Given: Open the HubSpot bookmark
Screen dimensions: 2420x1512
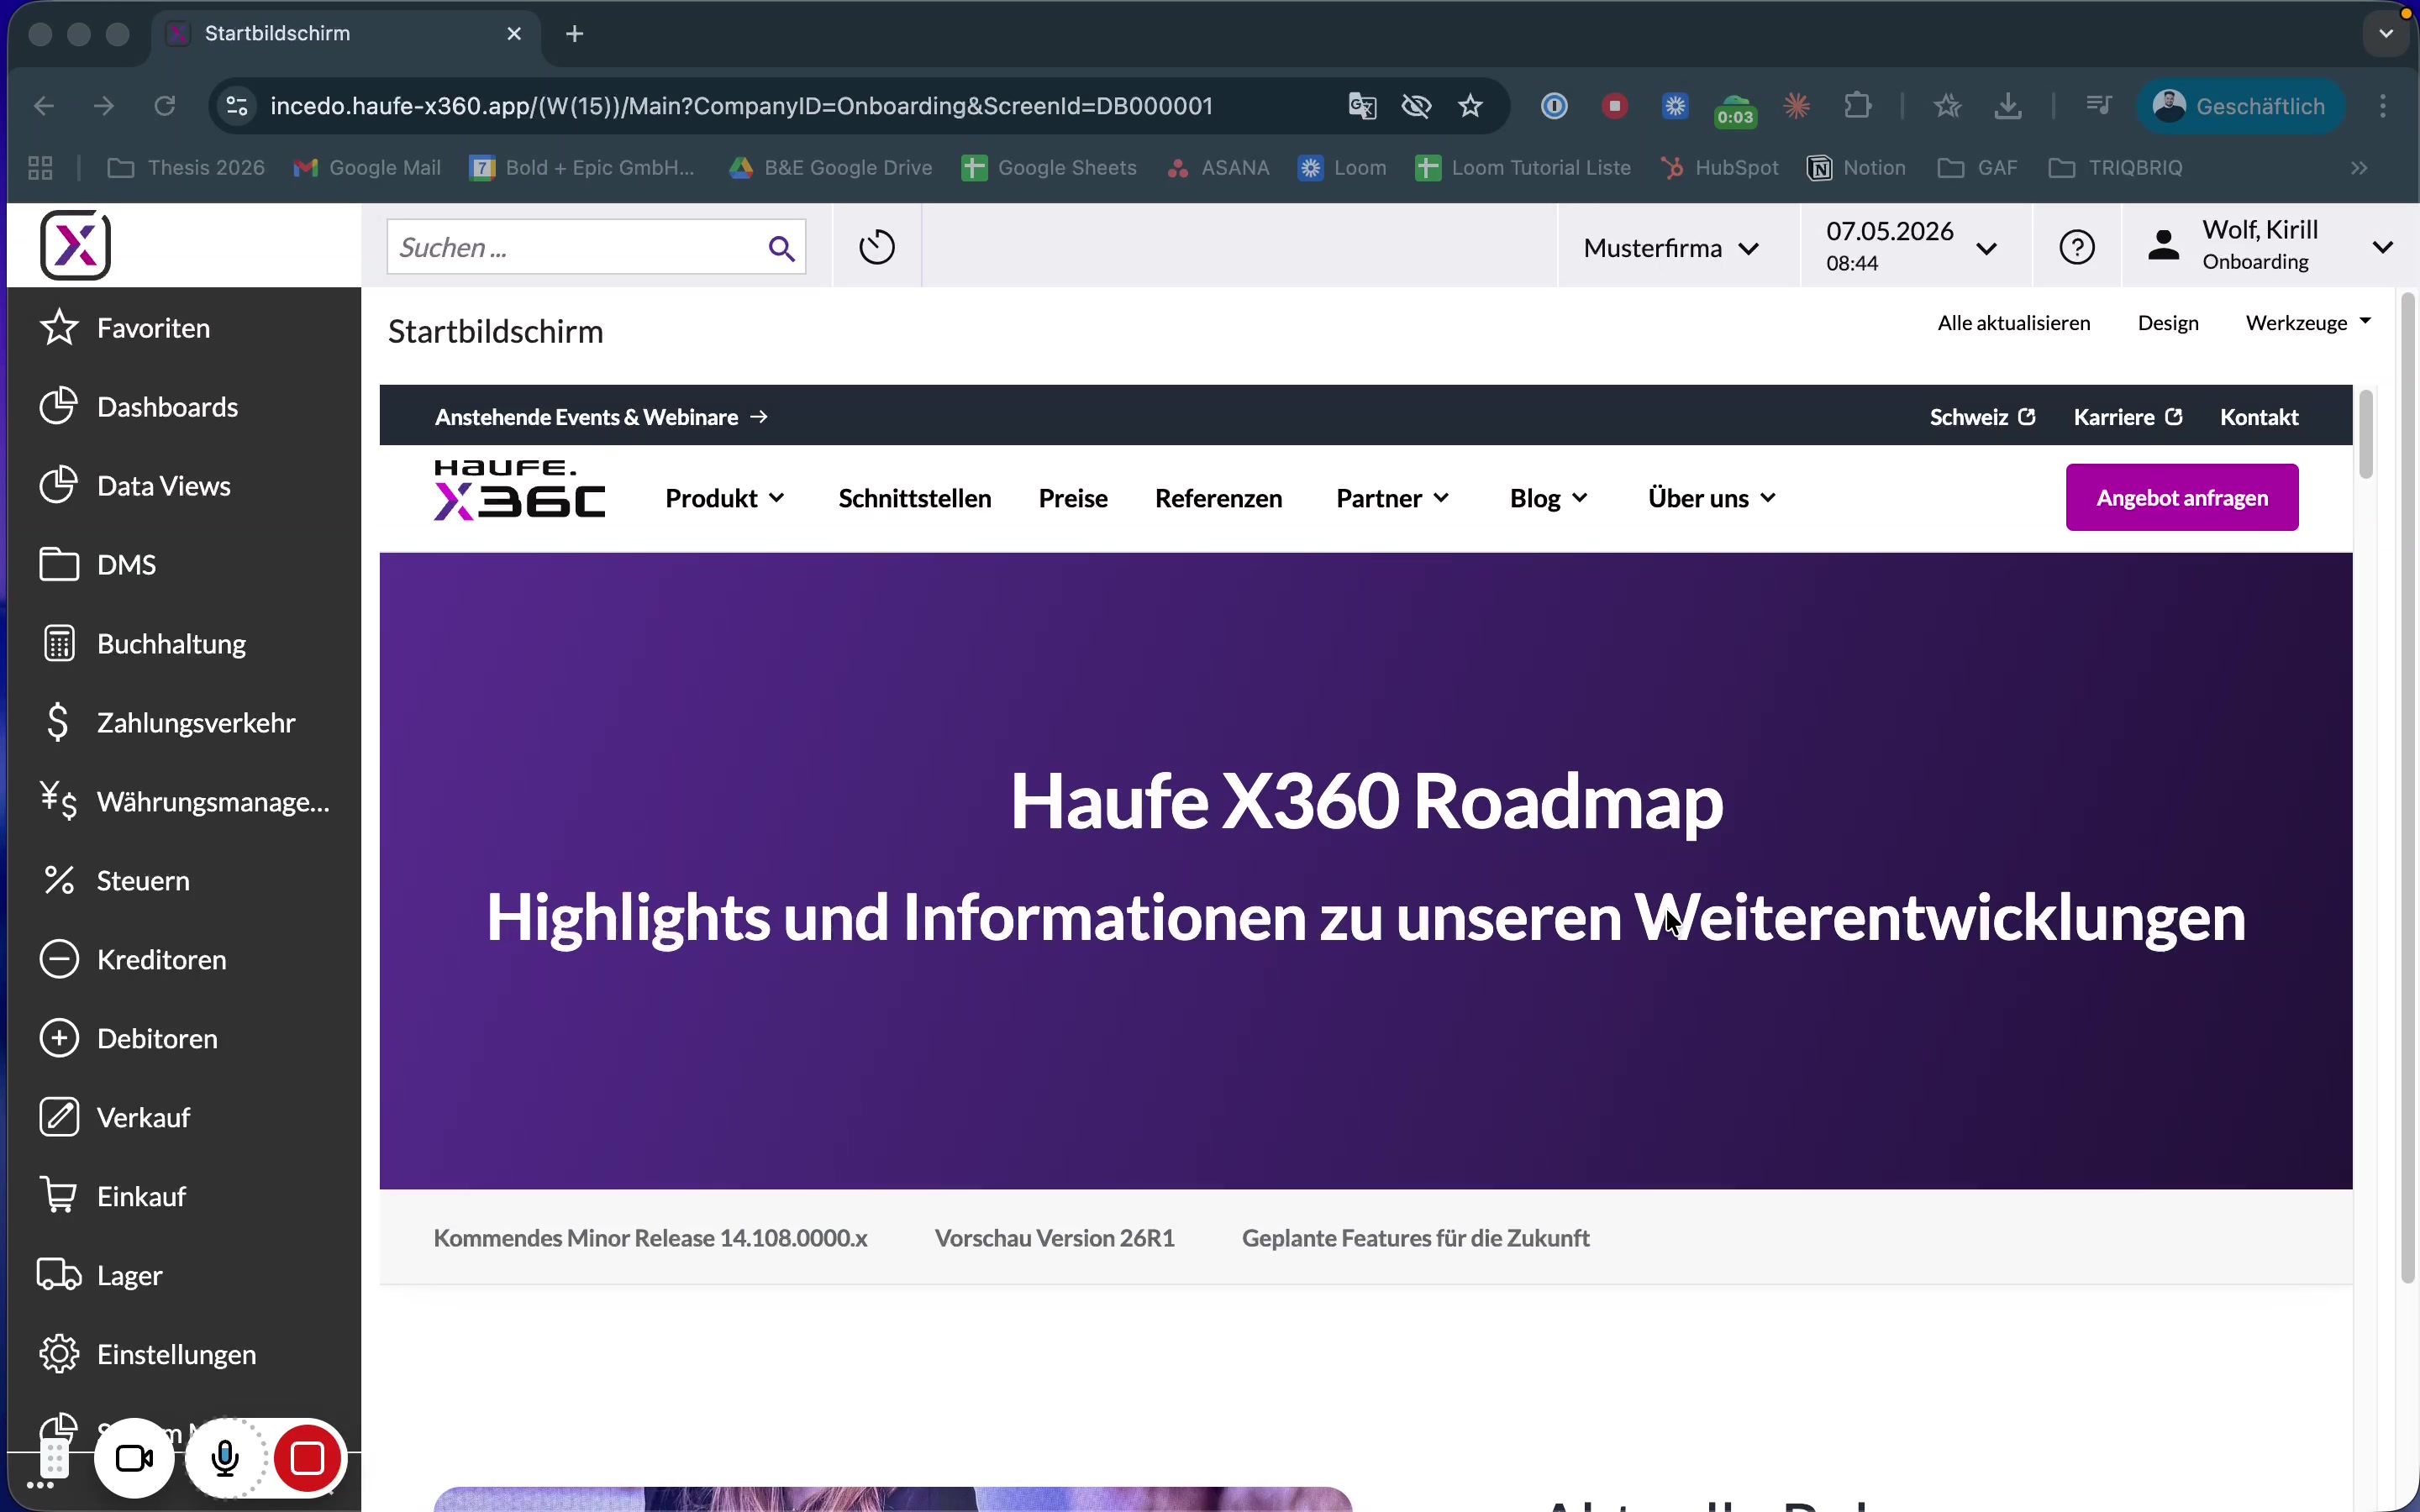Looking at the screenshot, I should coord(1720,168).
